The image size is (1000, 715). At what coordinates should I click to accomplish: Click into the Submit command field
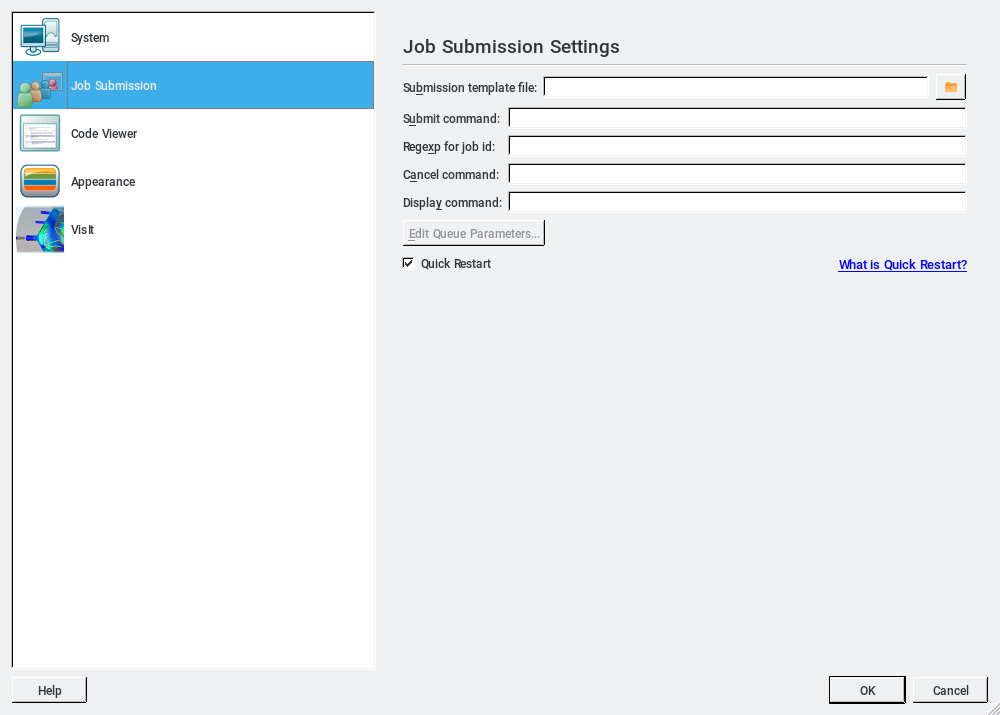tap(736, 119)
